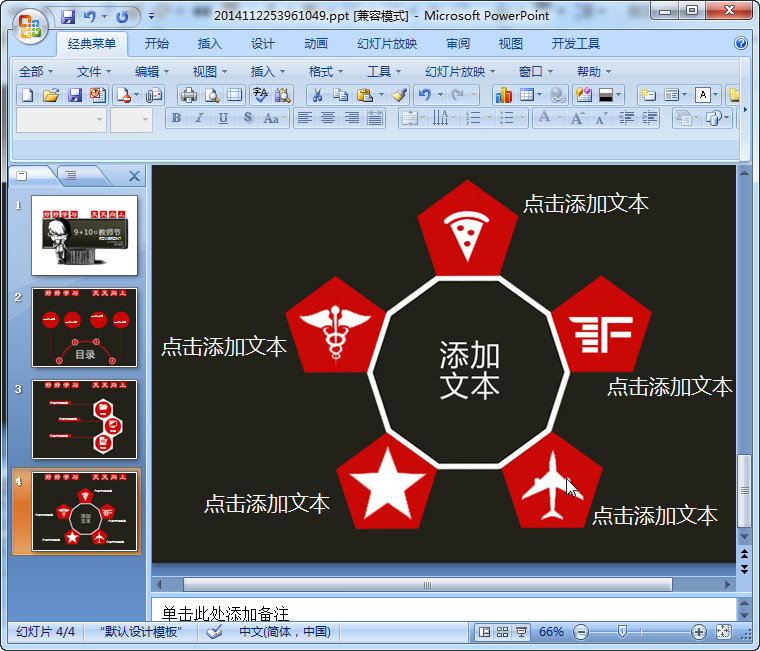Activate the Format Painter brush
Image resolution: width=760 pixels, height=651 pixels.
coord(399,95)
